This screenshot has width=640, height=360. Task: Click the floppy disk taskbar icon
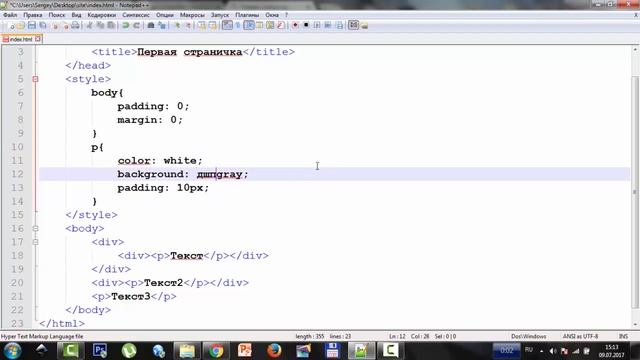tap(332, 351)
